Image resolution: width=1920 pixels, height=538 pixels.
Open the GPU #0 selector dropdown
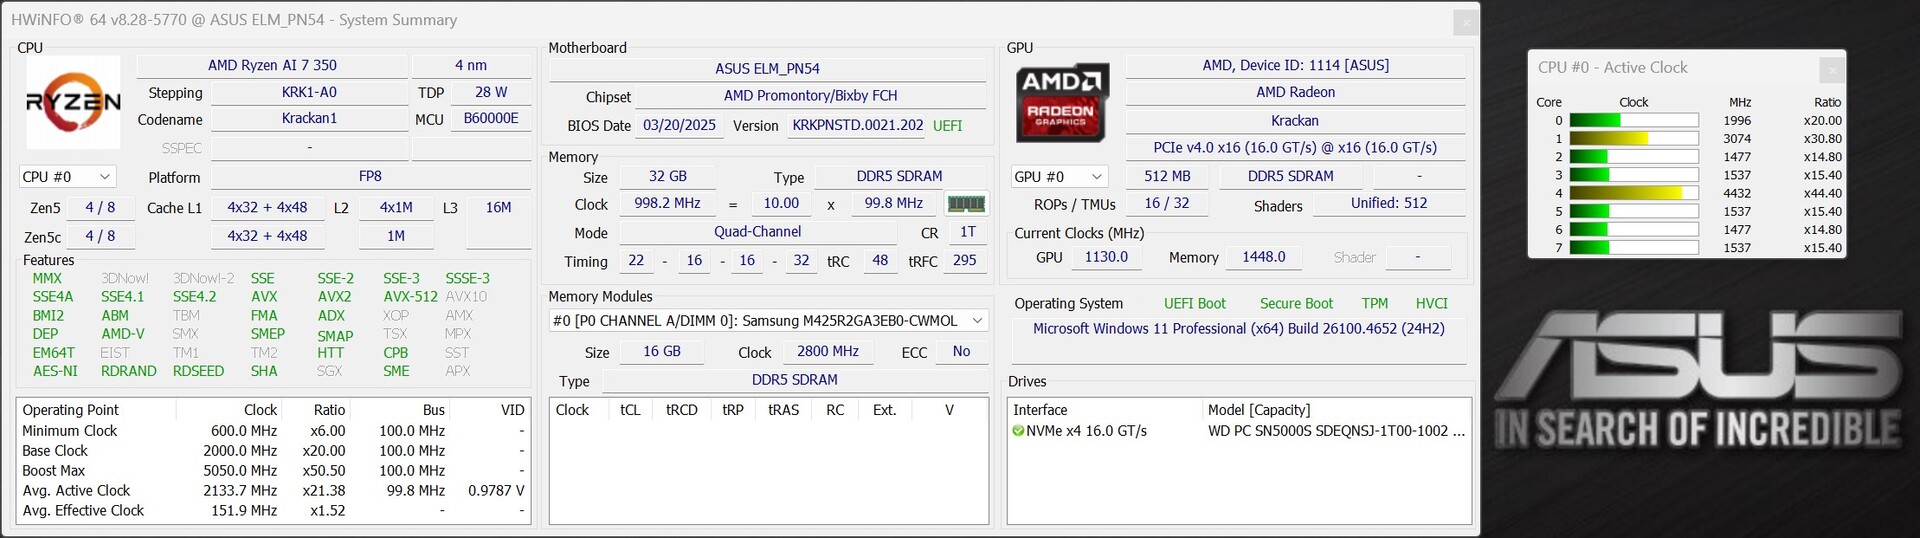[x=1058, y=177]
